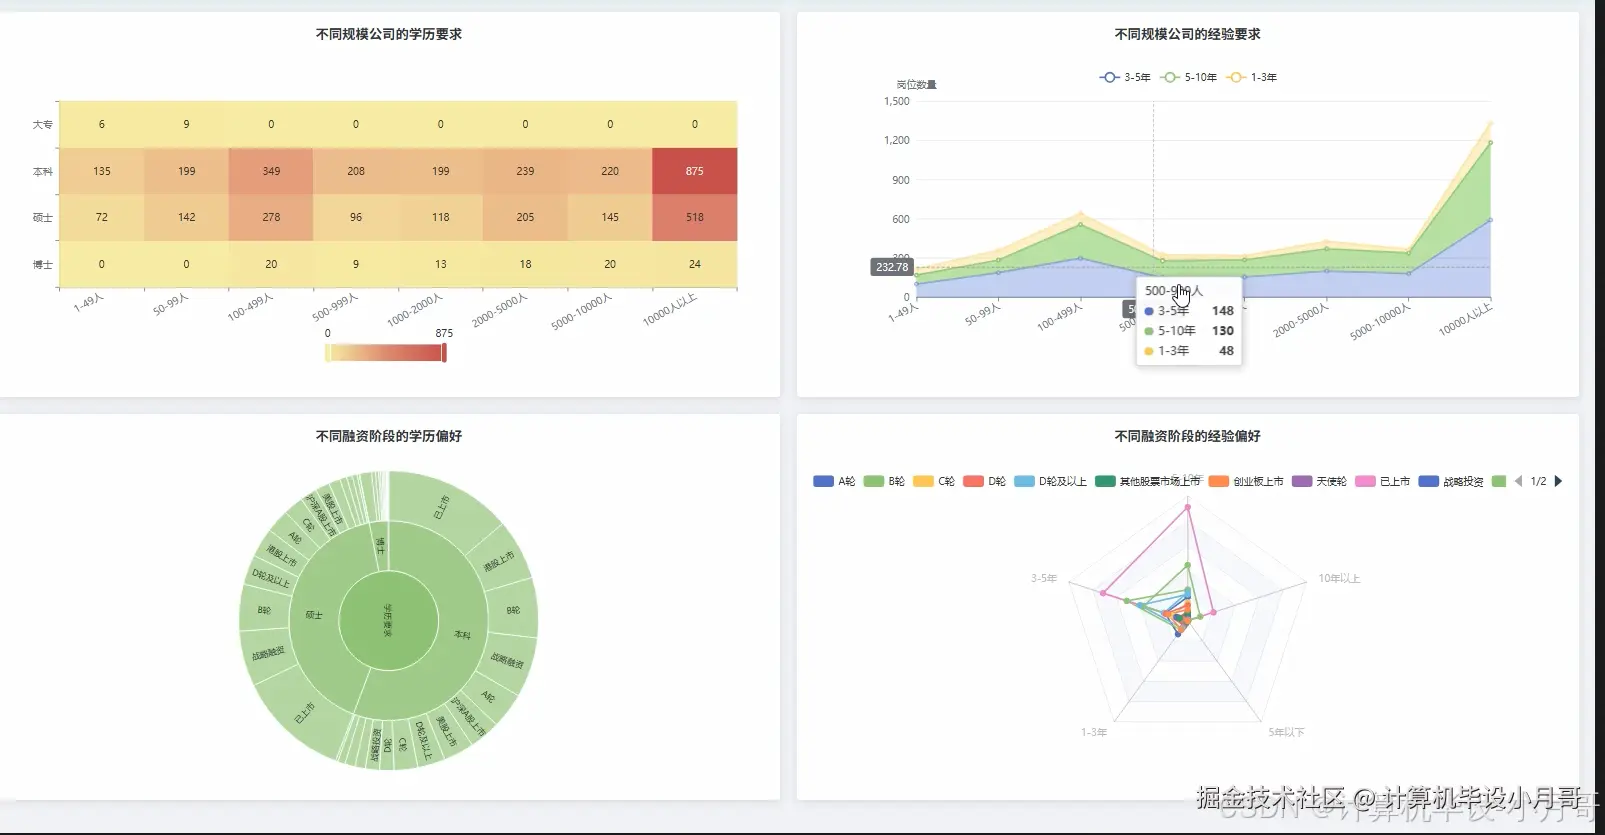Toggle 已上市 pink swatch in radar legend

click(x=1365, y=481)
